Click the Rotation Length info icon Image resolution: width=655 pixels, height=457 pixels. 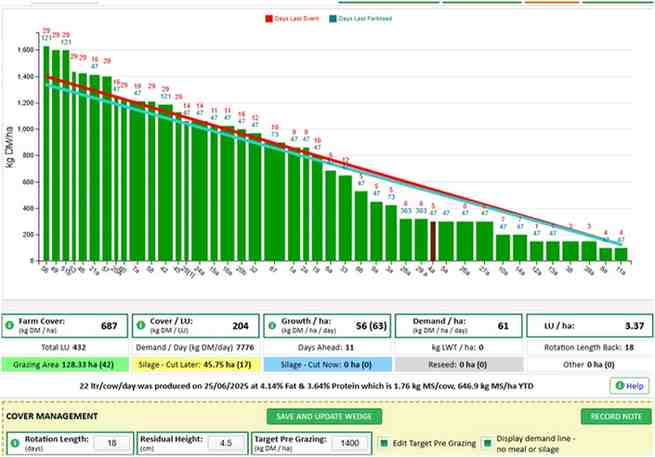pyautogui.click(x=15, y=443)
